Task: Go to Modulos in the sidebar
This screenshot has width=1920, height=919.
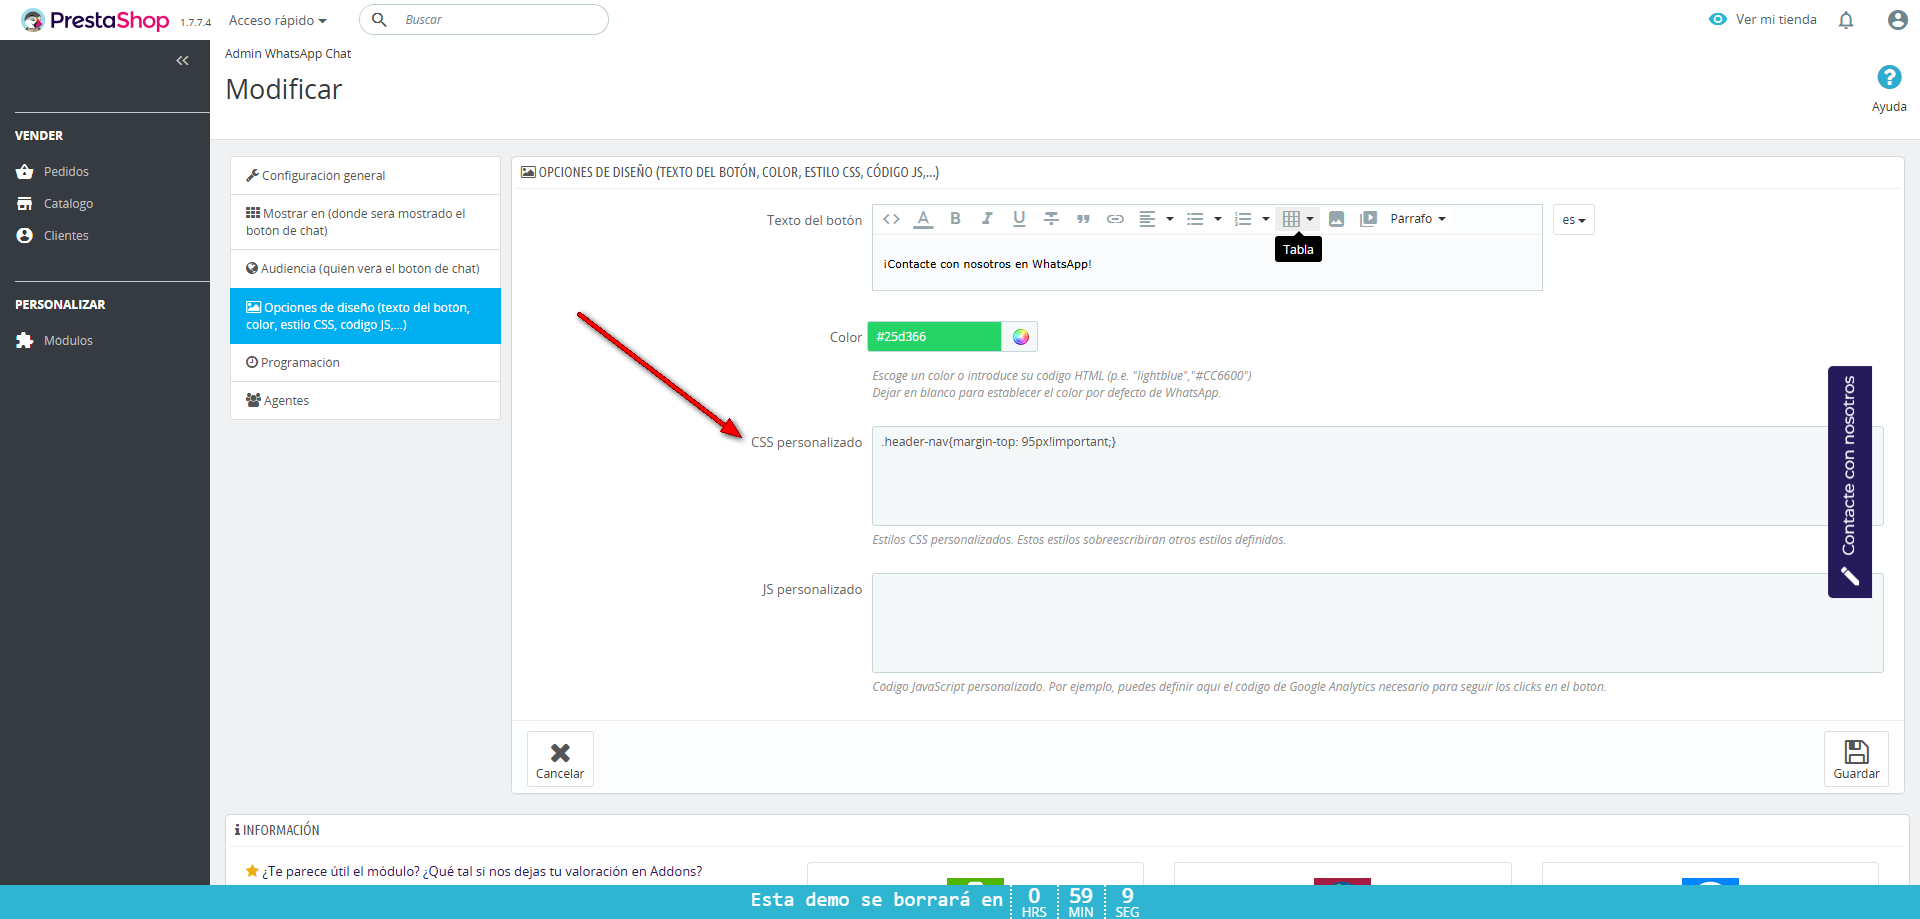Action: click(x=68, y=341)
